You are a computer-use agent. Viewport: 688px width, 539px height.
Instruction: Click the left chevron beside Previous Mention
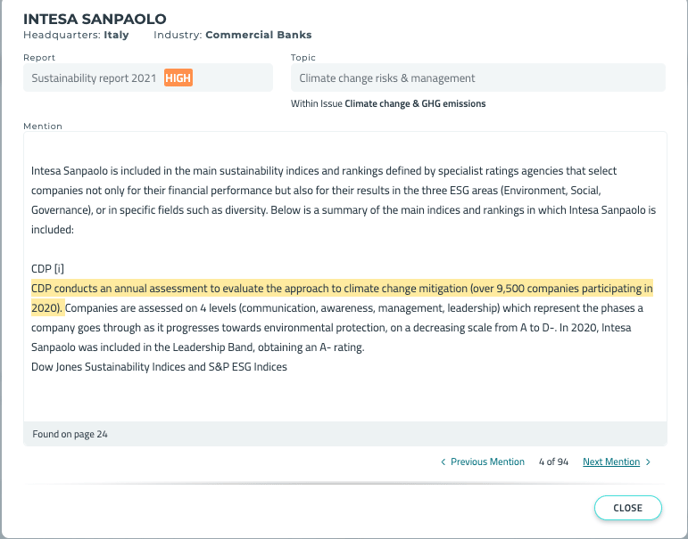(x=443, y=462)
